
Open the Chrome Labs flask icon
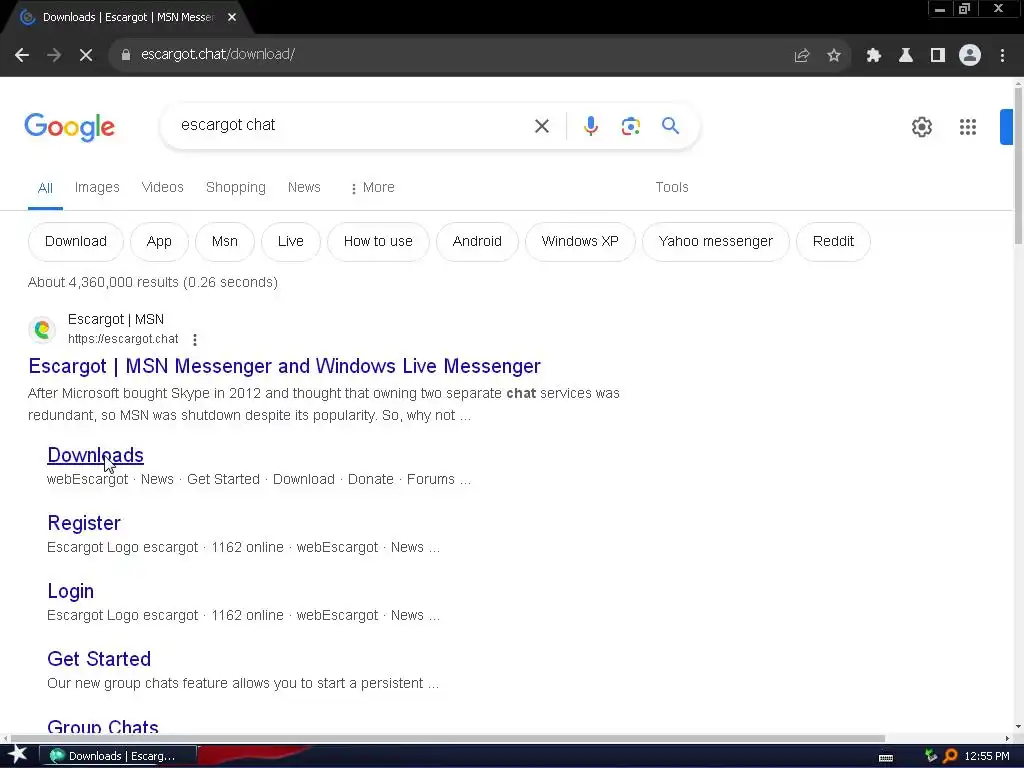point(905,56)
